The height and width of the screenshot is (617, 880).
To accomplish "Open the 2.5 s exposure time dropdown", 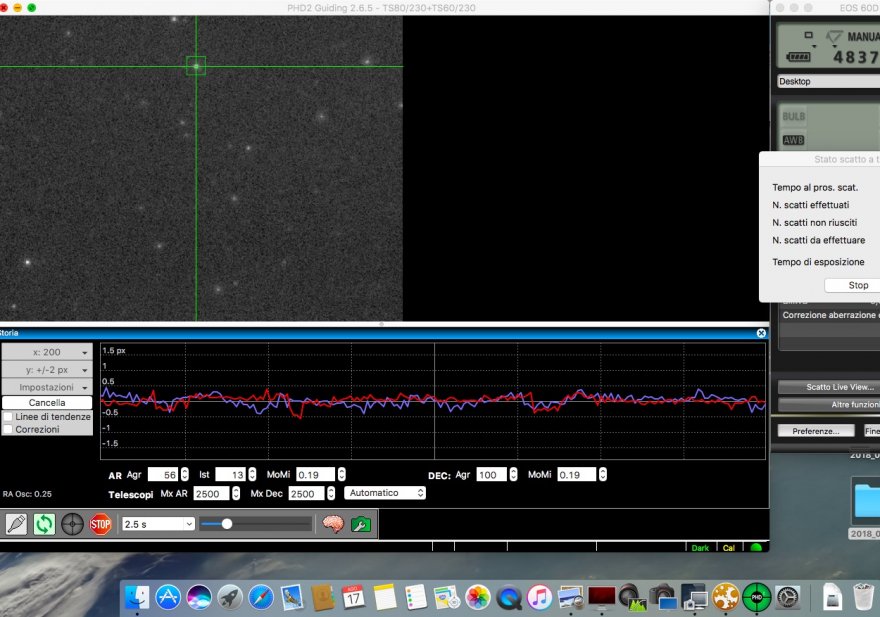I will click(x=157, y=524).
